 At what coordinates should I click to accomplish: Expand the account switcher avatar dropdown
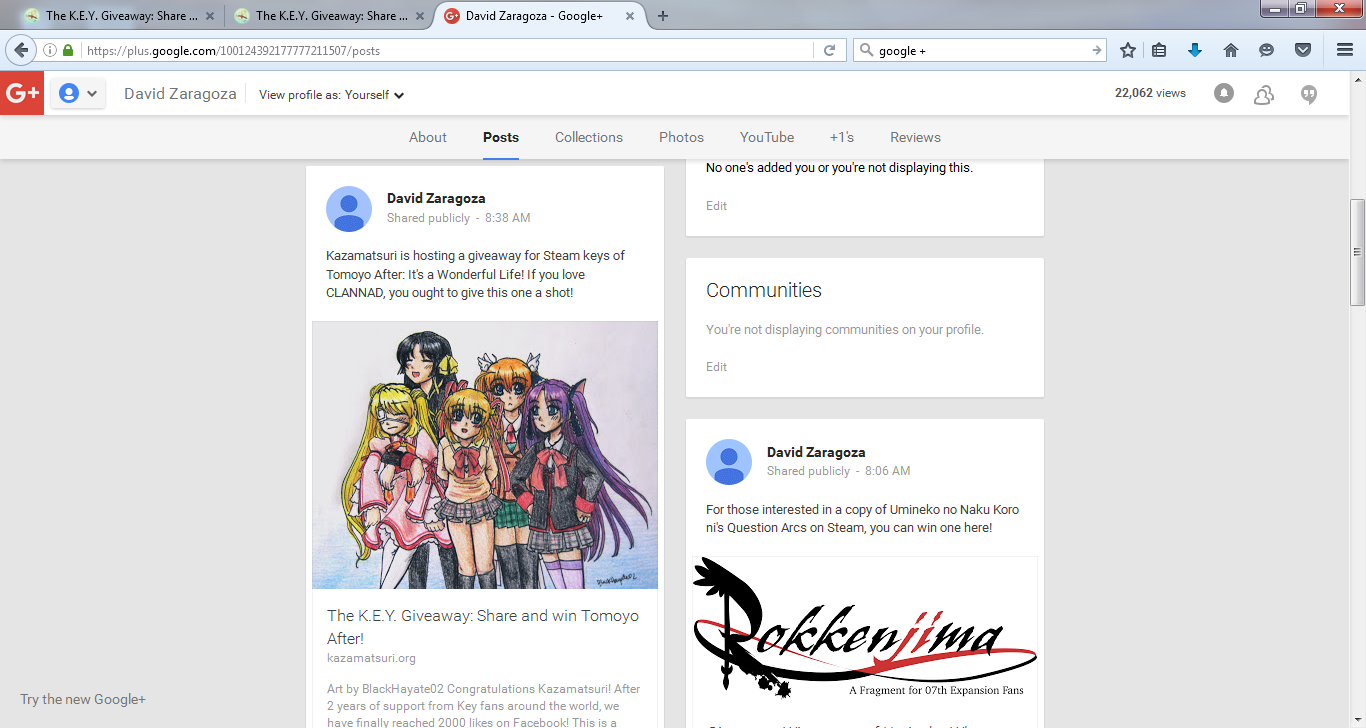[x=78, y=94]
